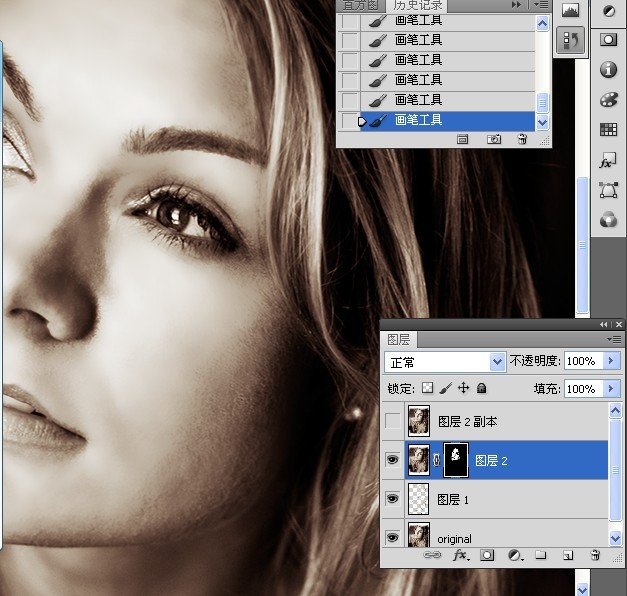Link layers using chain icon in Layers footer
The image size is (627, 596).
pos(432,555)
